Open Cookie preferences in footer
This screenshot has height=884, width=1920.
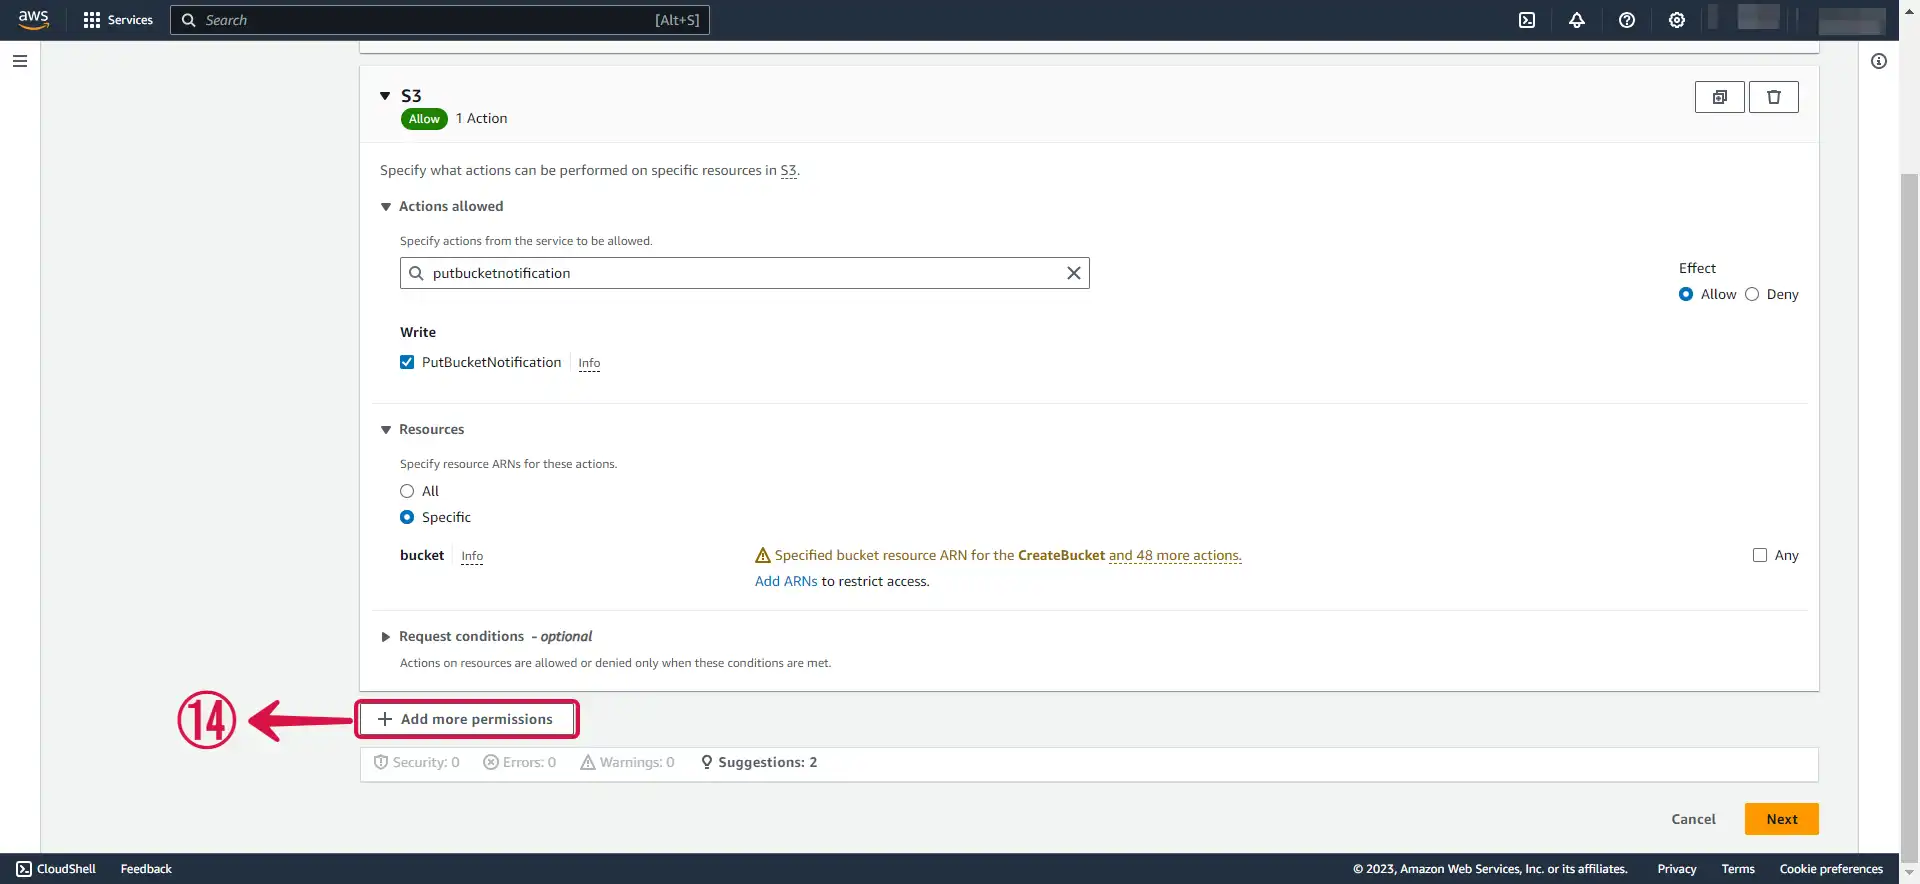tap(1831, 869)
